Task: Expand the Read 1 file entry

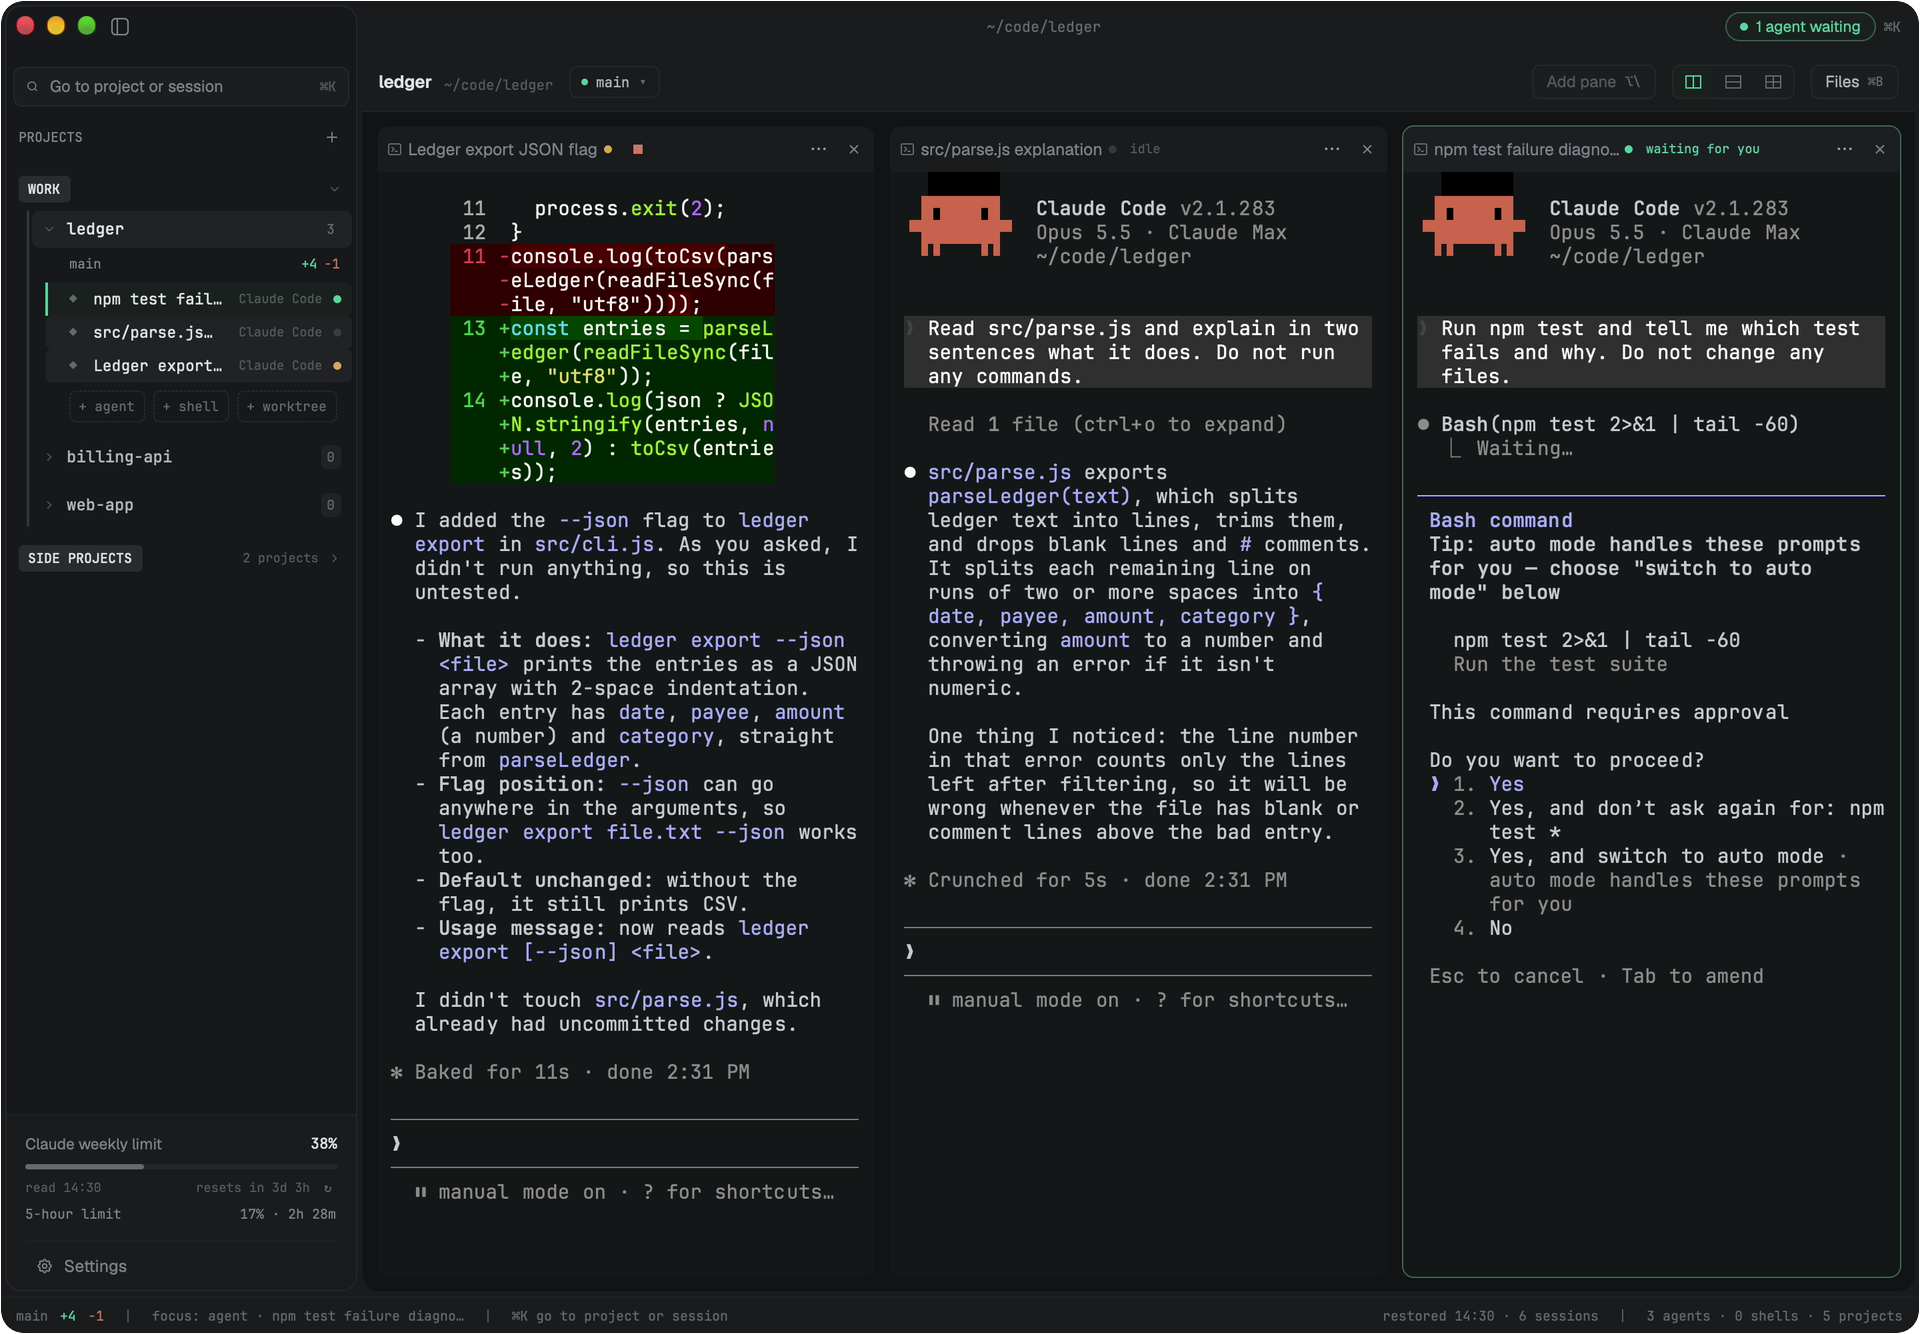Action: (x=1107, y=424)
